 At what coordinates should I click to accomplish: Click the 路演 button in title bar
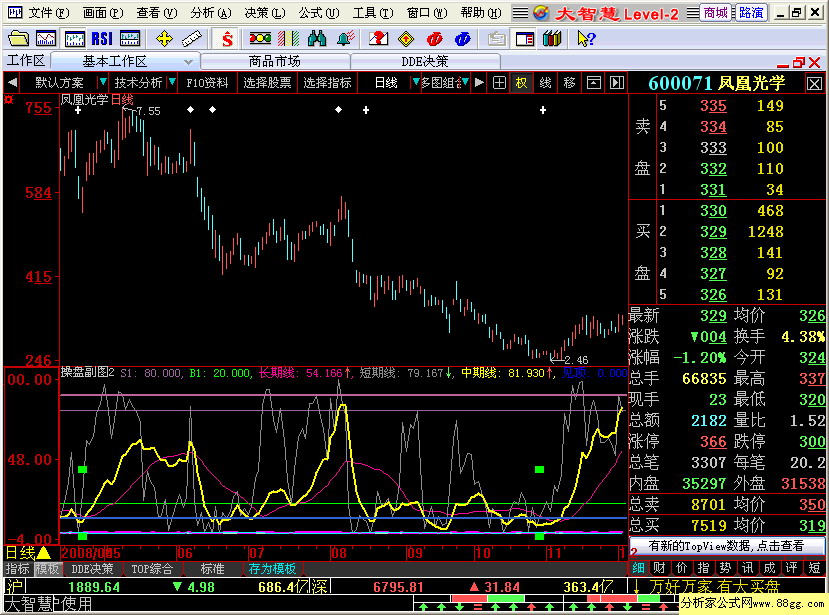pyautogui.click(x=751, y=13)
